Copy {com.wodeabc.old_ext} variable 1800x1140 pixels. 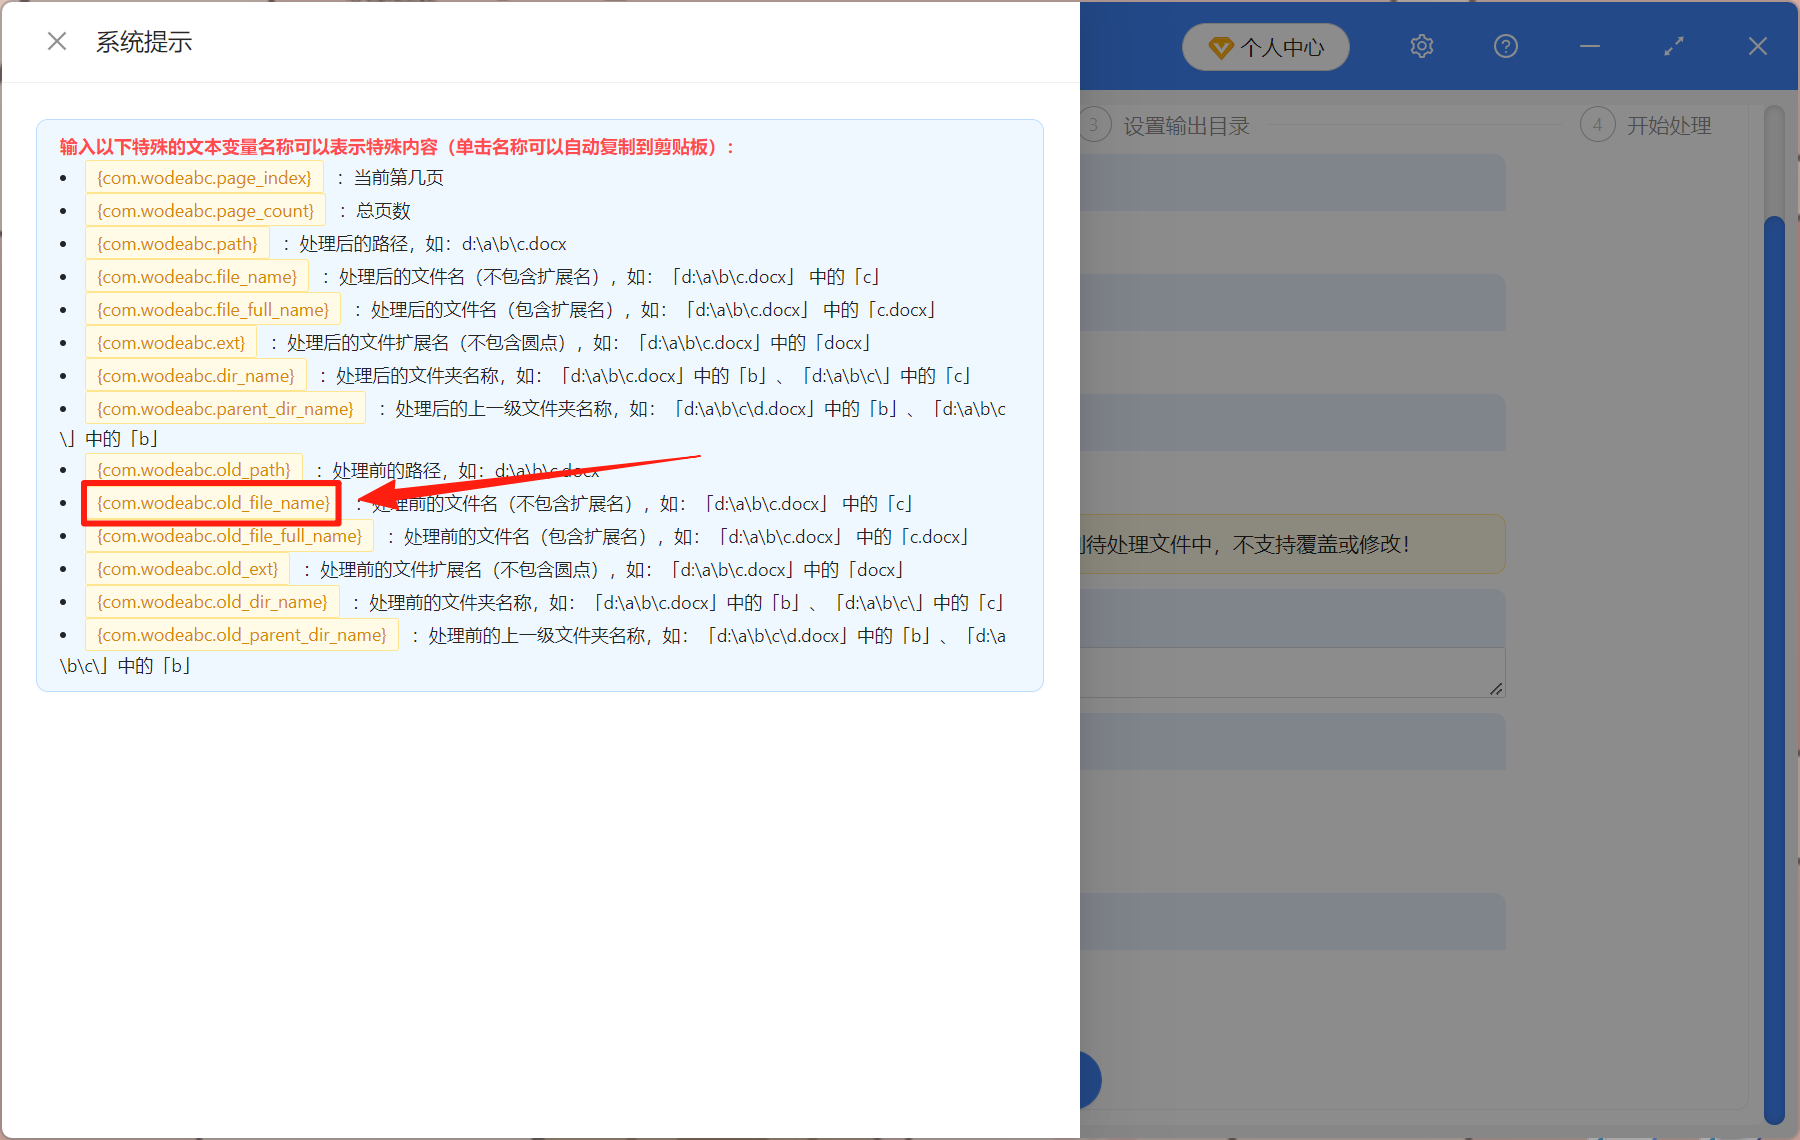tap(187, 568)
